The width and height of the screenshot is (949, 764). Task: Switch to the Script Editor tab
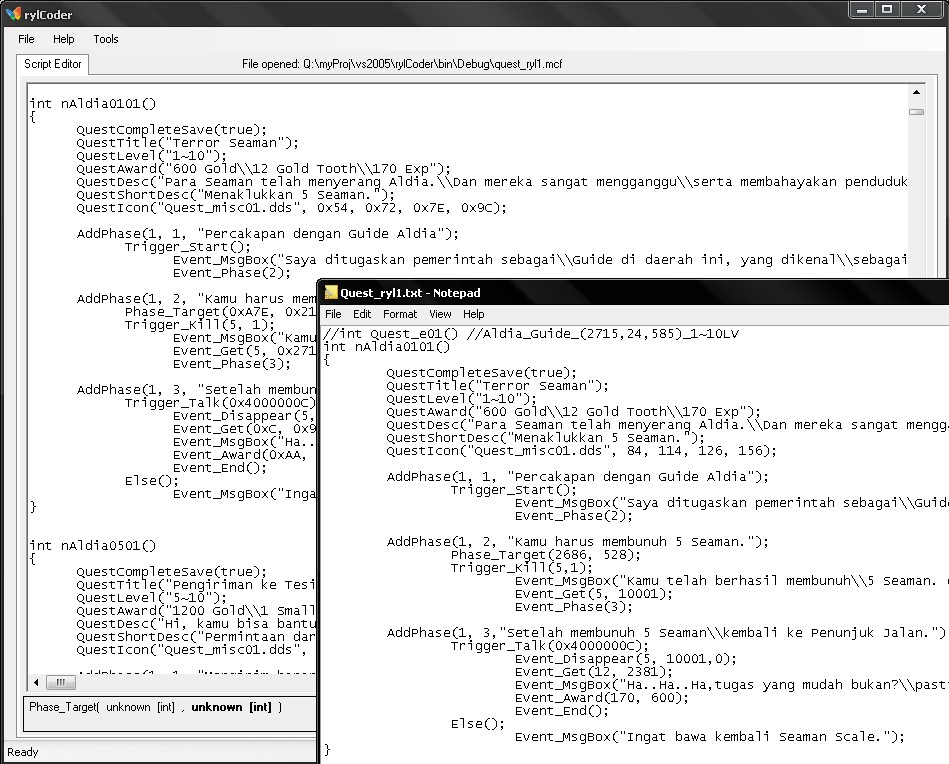click(53, 64)
